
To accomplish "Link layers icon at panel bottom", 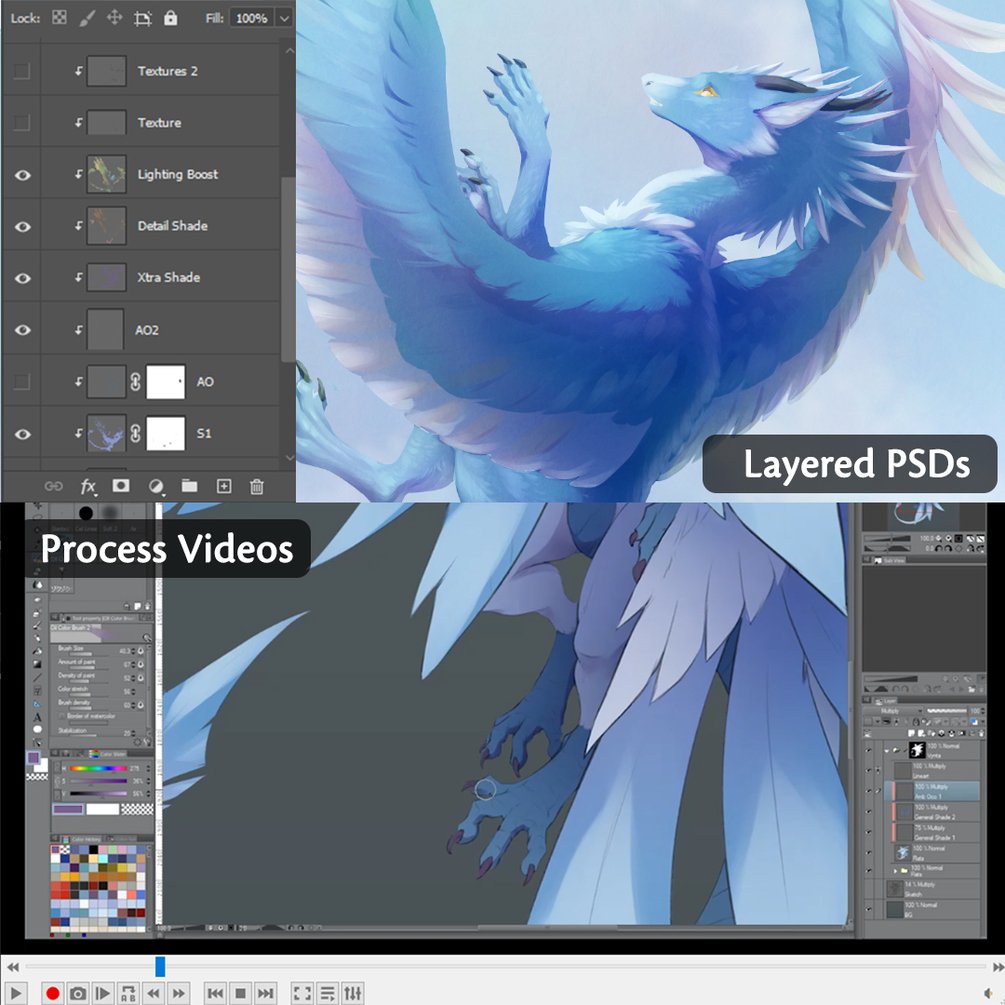I will pos(53,486).
